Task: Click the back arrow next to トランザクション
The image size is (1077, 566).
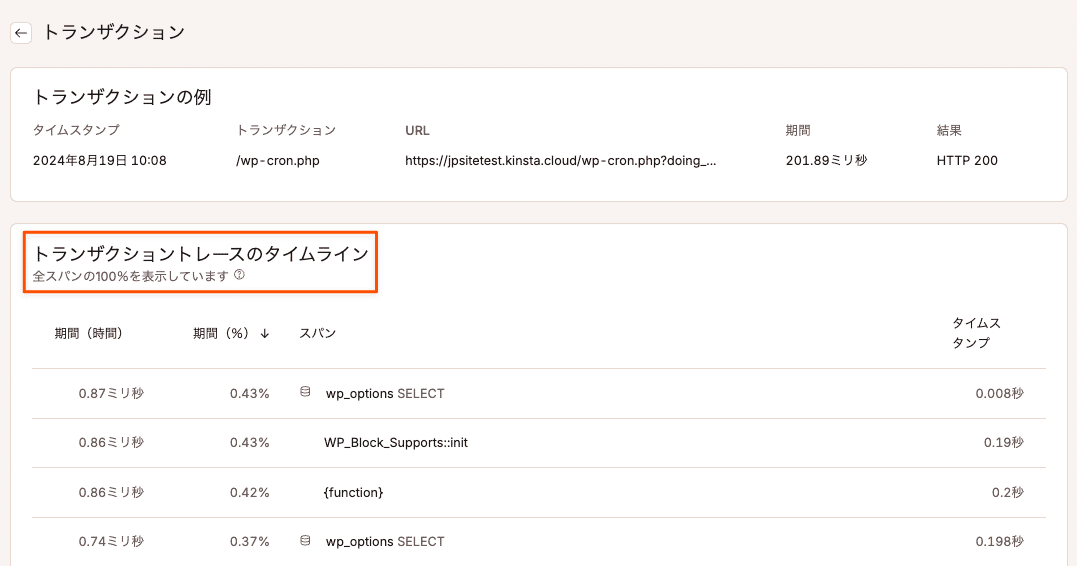Action: [21, 33]
